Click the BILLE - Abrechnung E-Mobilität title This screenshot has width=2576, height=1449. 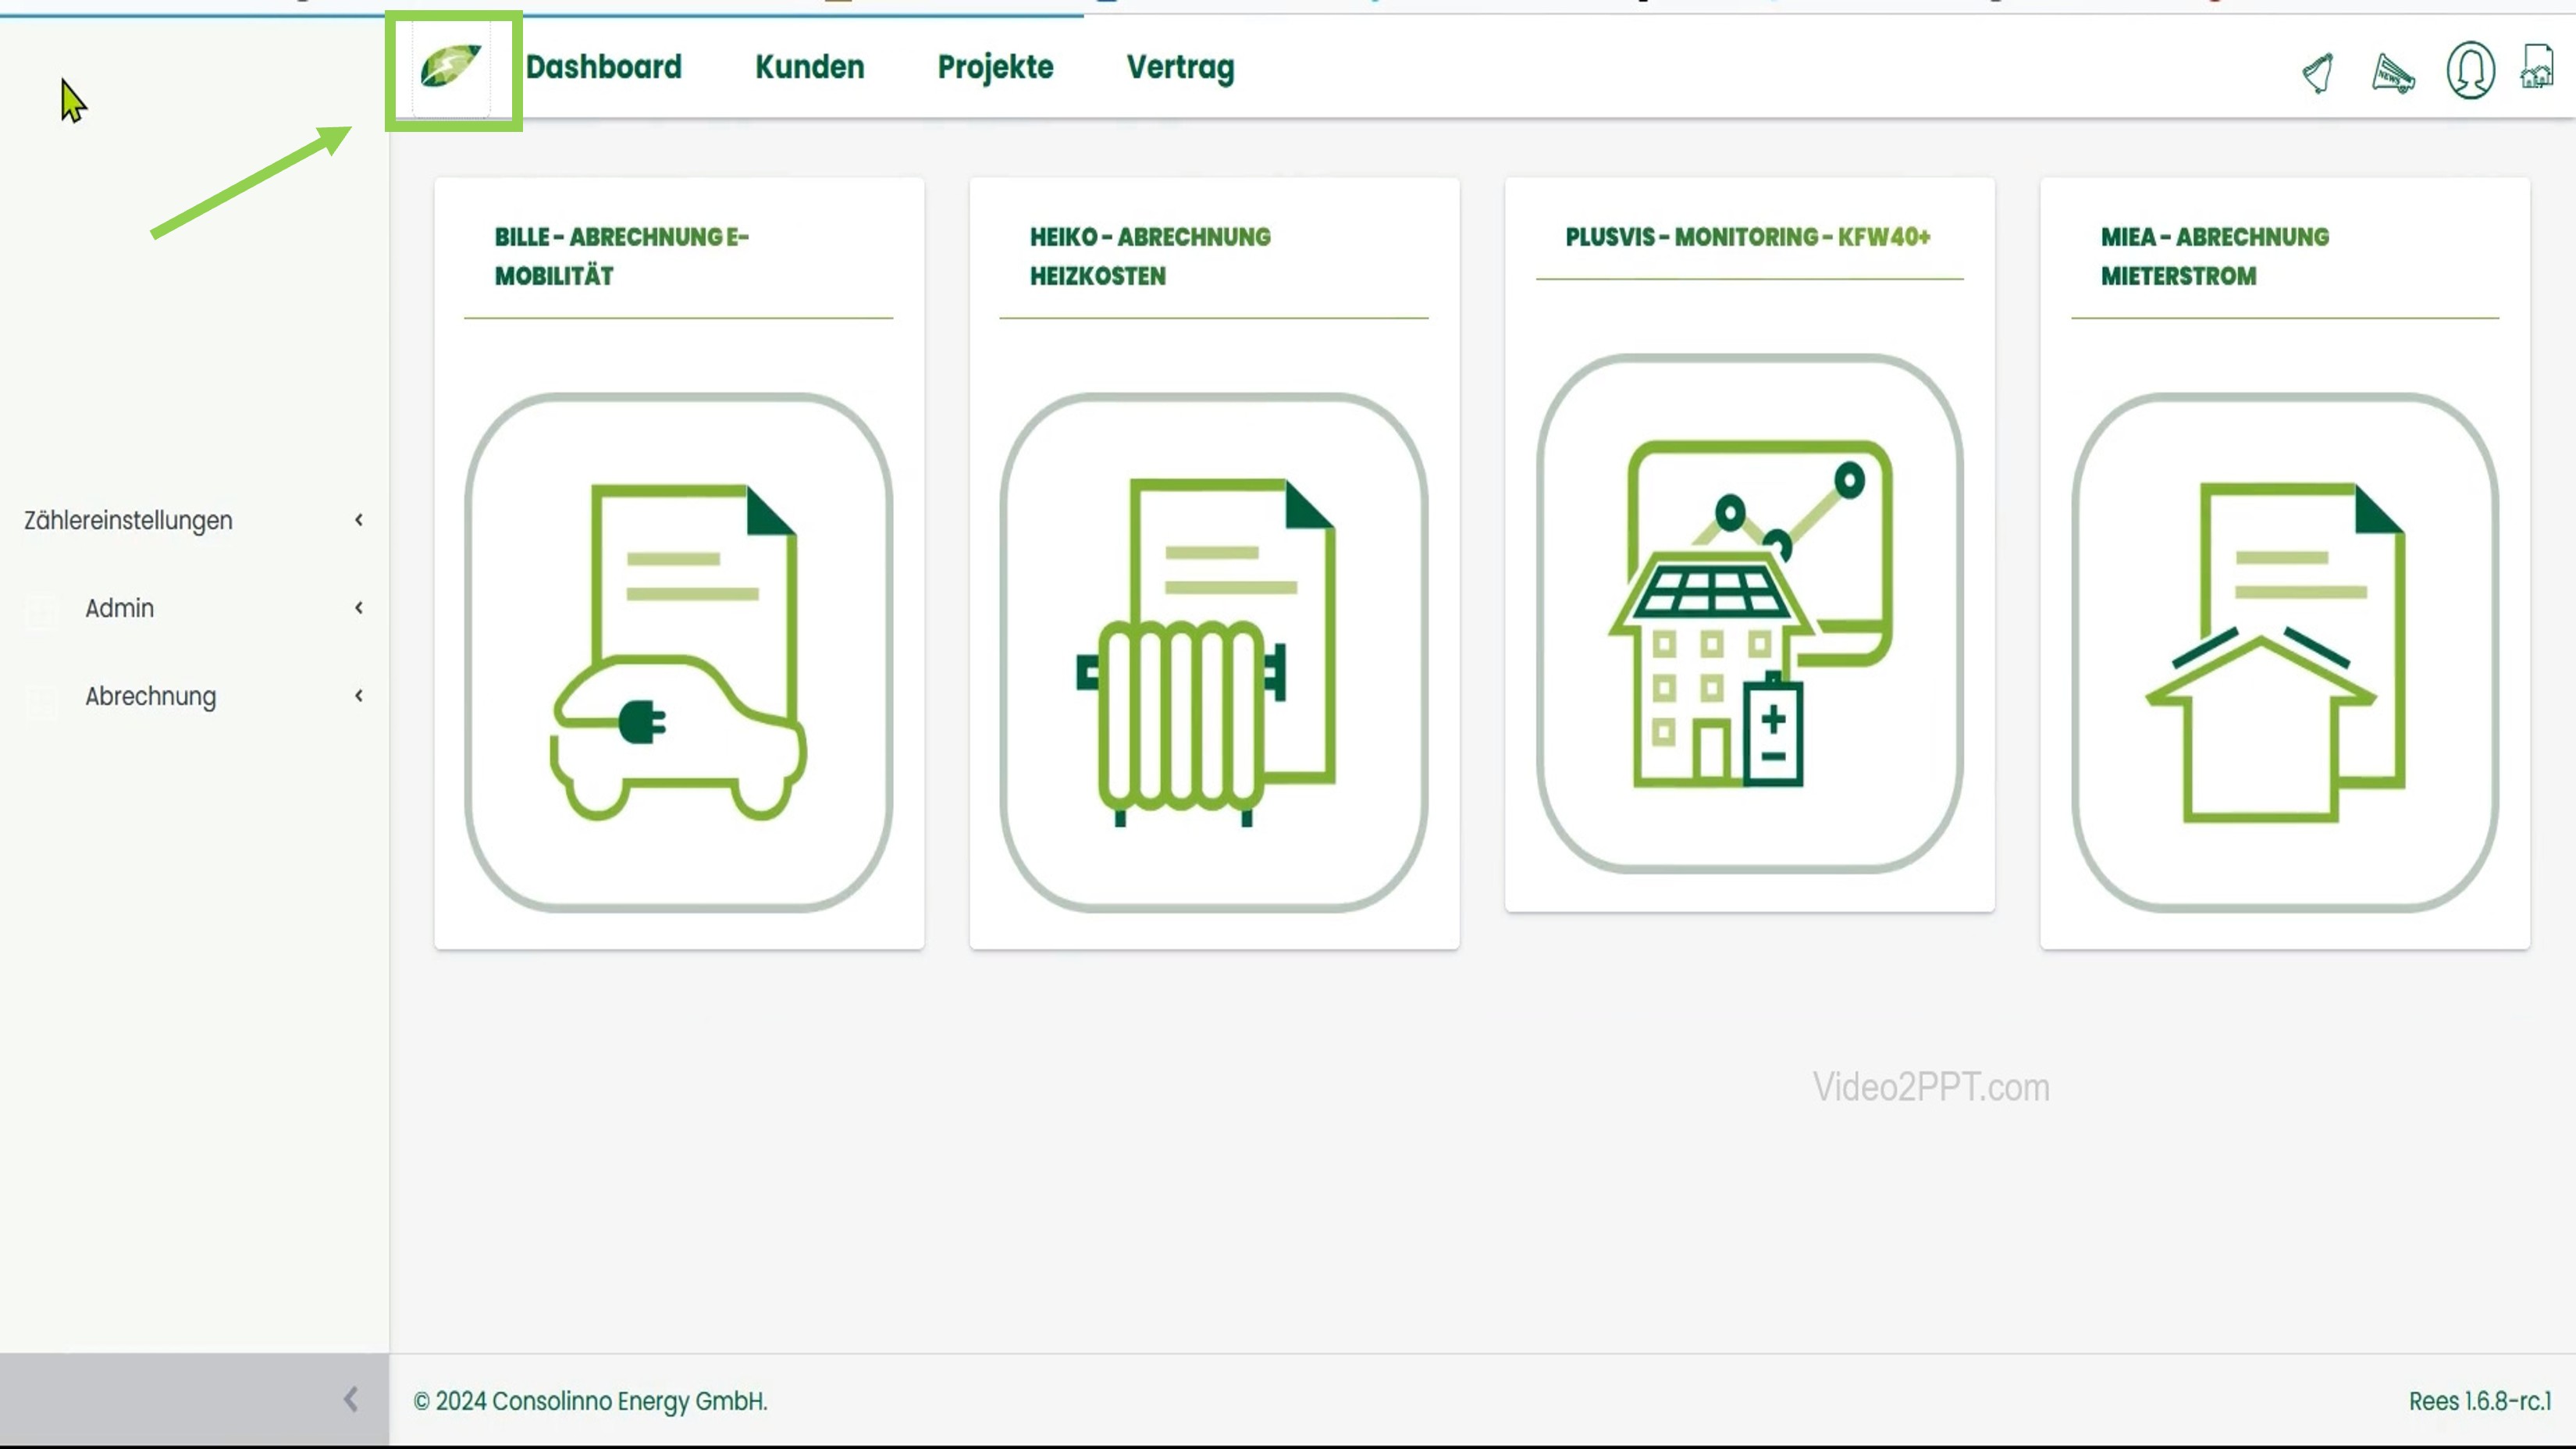pos(621,256)
